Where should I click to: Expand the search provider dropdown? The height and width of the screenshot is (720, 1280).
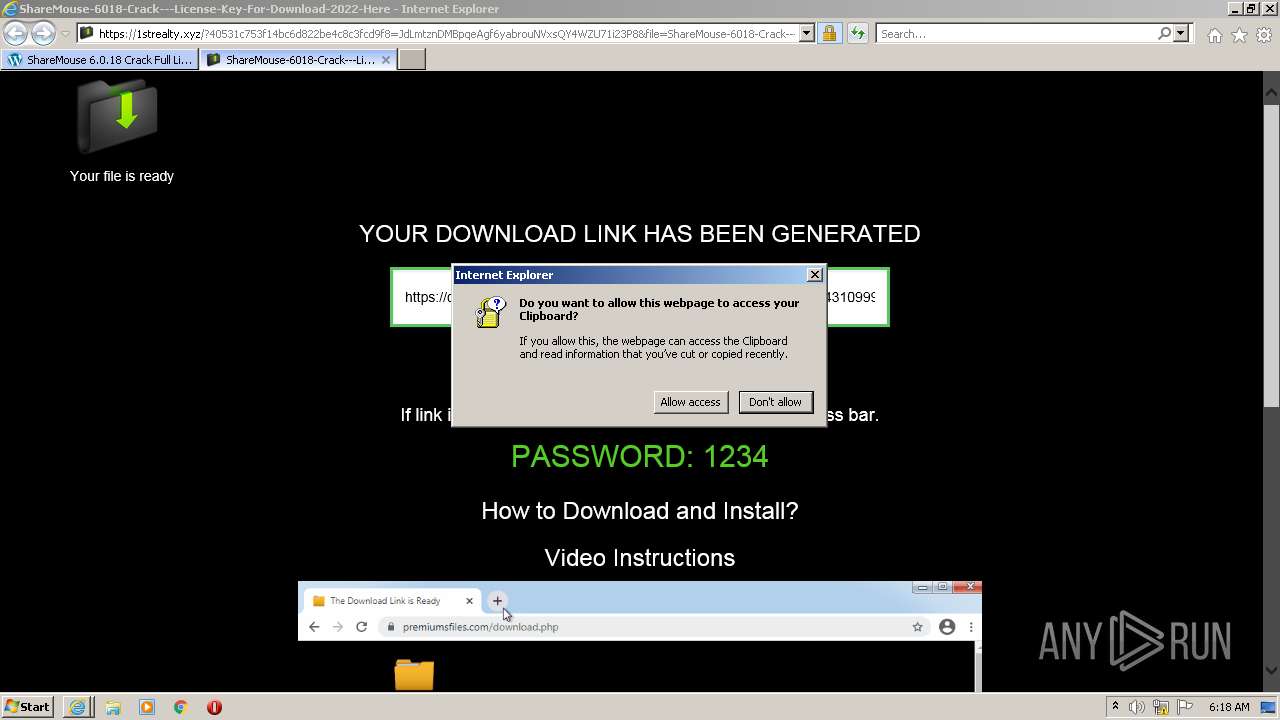click(1181, 34)
